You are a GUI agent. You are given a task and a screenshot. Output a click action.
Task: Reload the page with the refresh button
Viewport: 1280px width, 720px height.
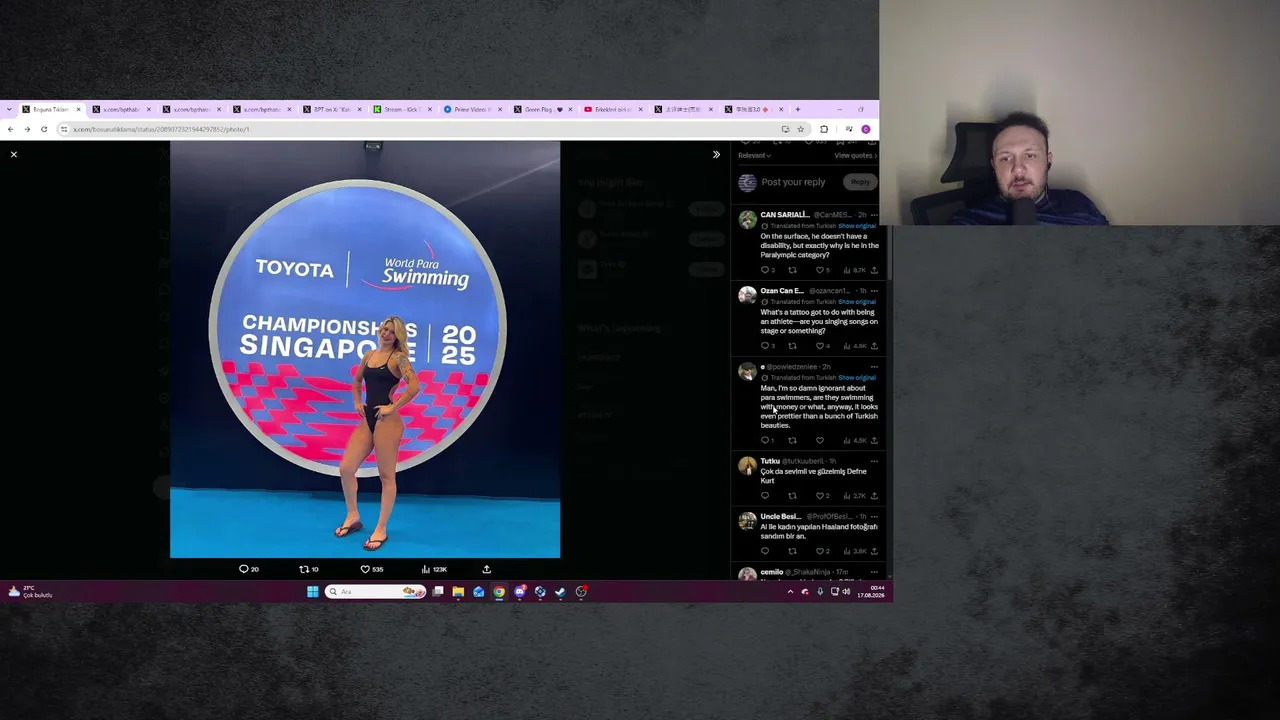click(x=44, y=129)
